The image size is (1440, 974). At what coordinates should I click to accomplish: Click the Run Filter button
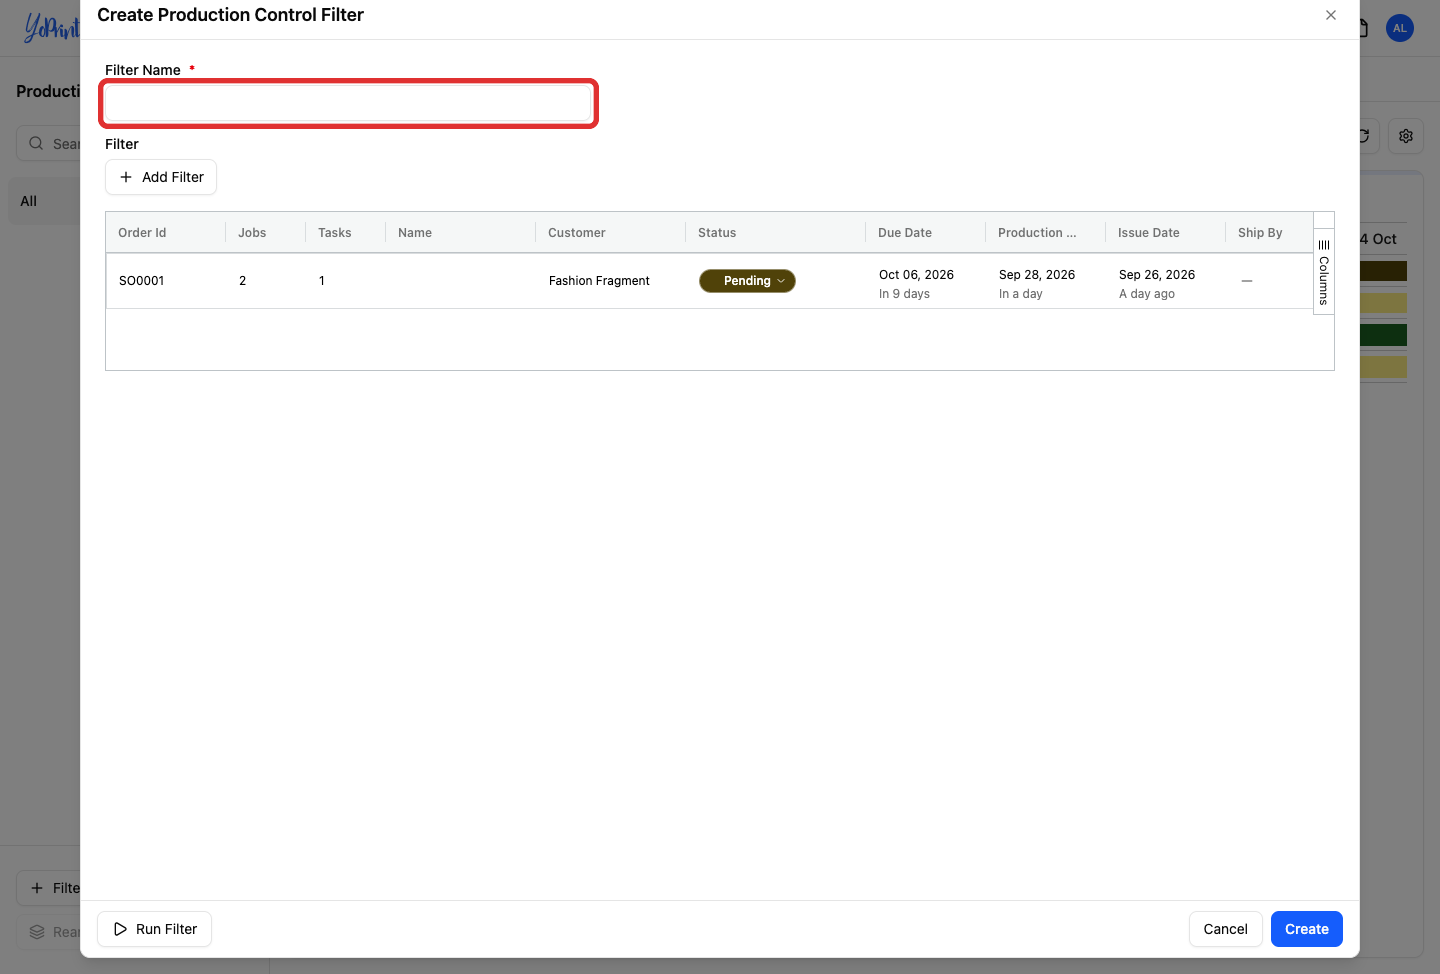coord(155,929)
